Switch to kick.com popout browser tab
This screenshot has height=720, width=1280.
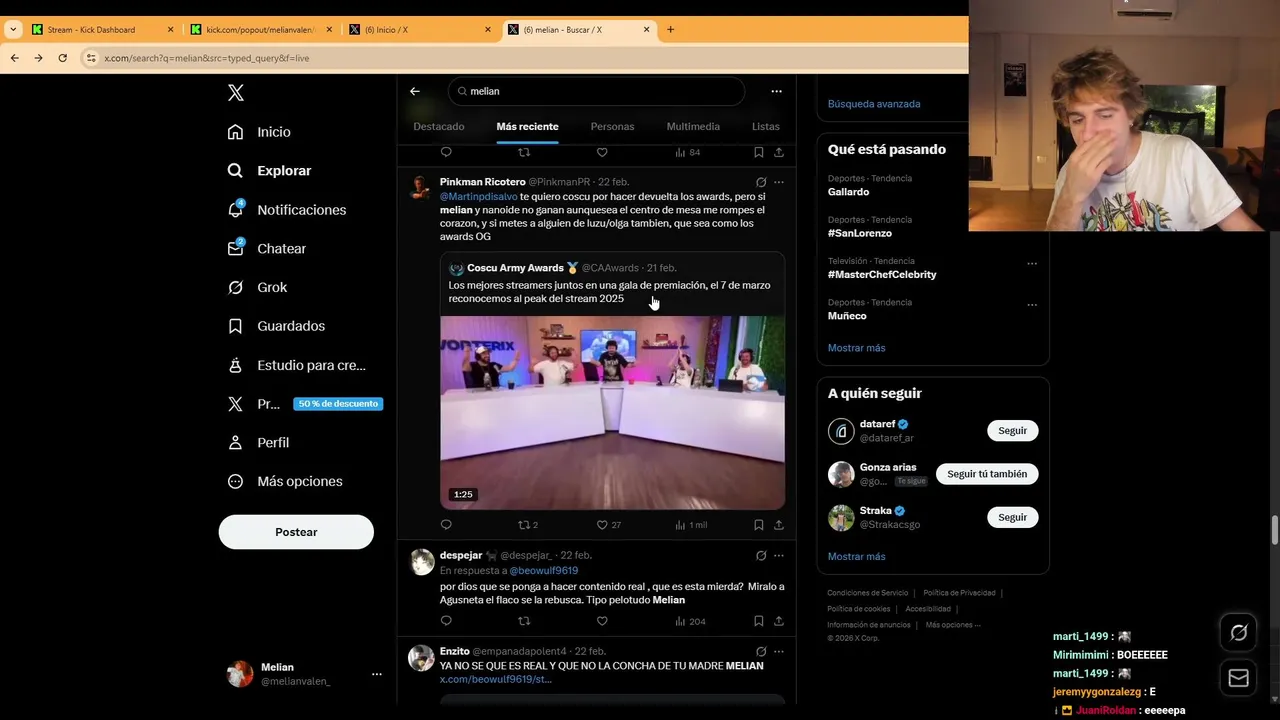(261, 30)
